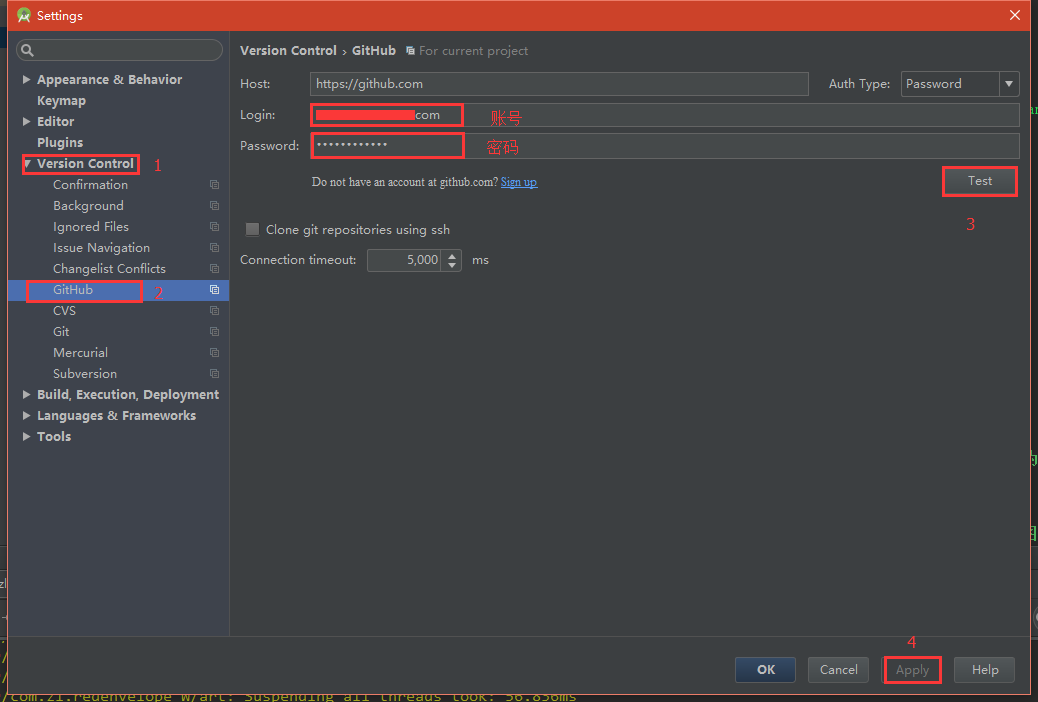Image resolution: width=1038 pixels, height=702 pixels.
Task: Enable Clone git repositories using ssh
Action: 252,230
